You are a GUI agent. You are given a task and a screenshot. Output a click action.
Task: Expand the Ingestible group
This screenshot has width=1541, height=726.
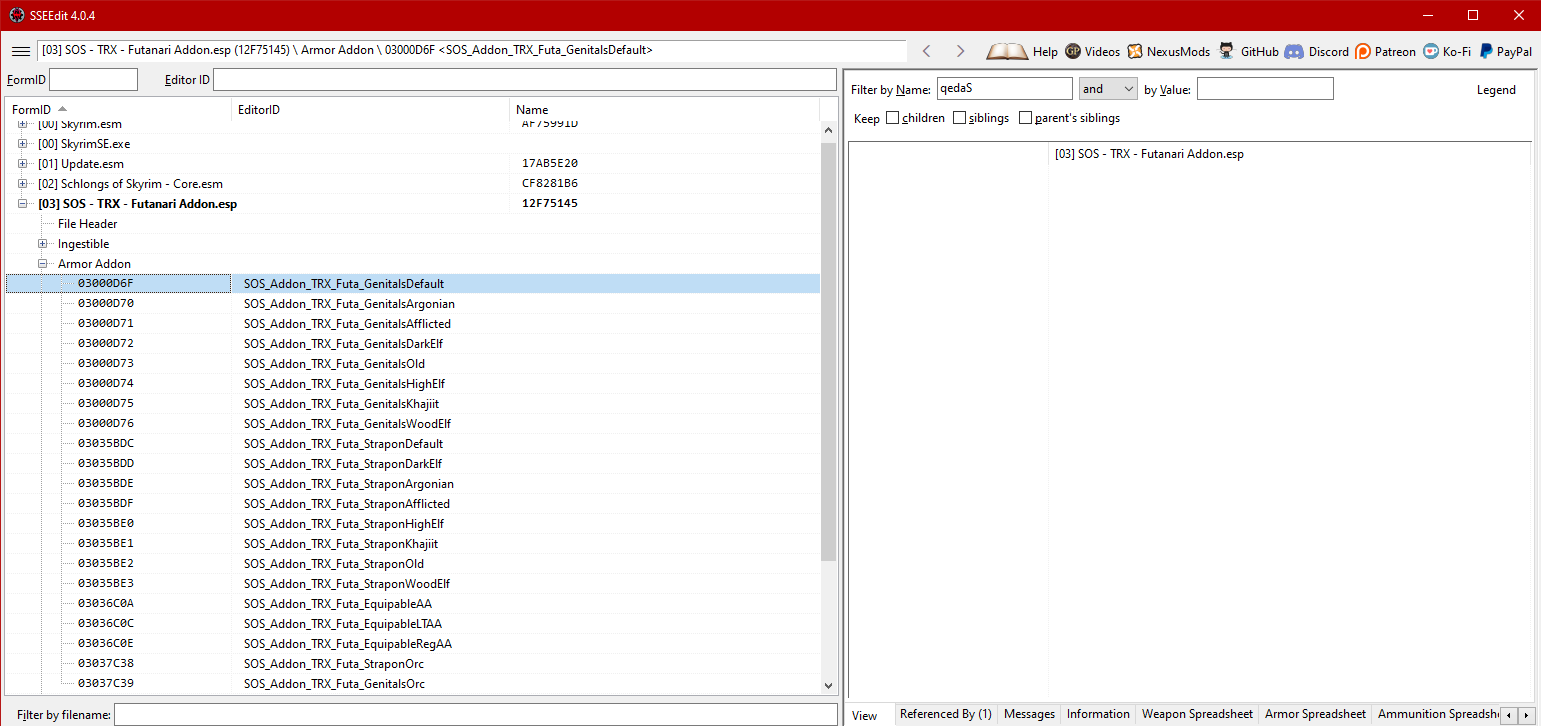click(x=43, y=244)
